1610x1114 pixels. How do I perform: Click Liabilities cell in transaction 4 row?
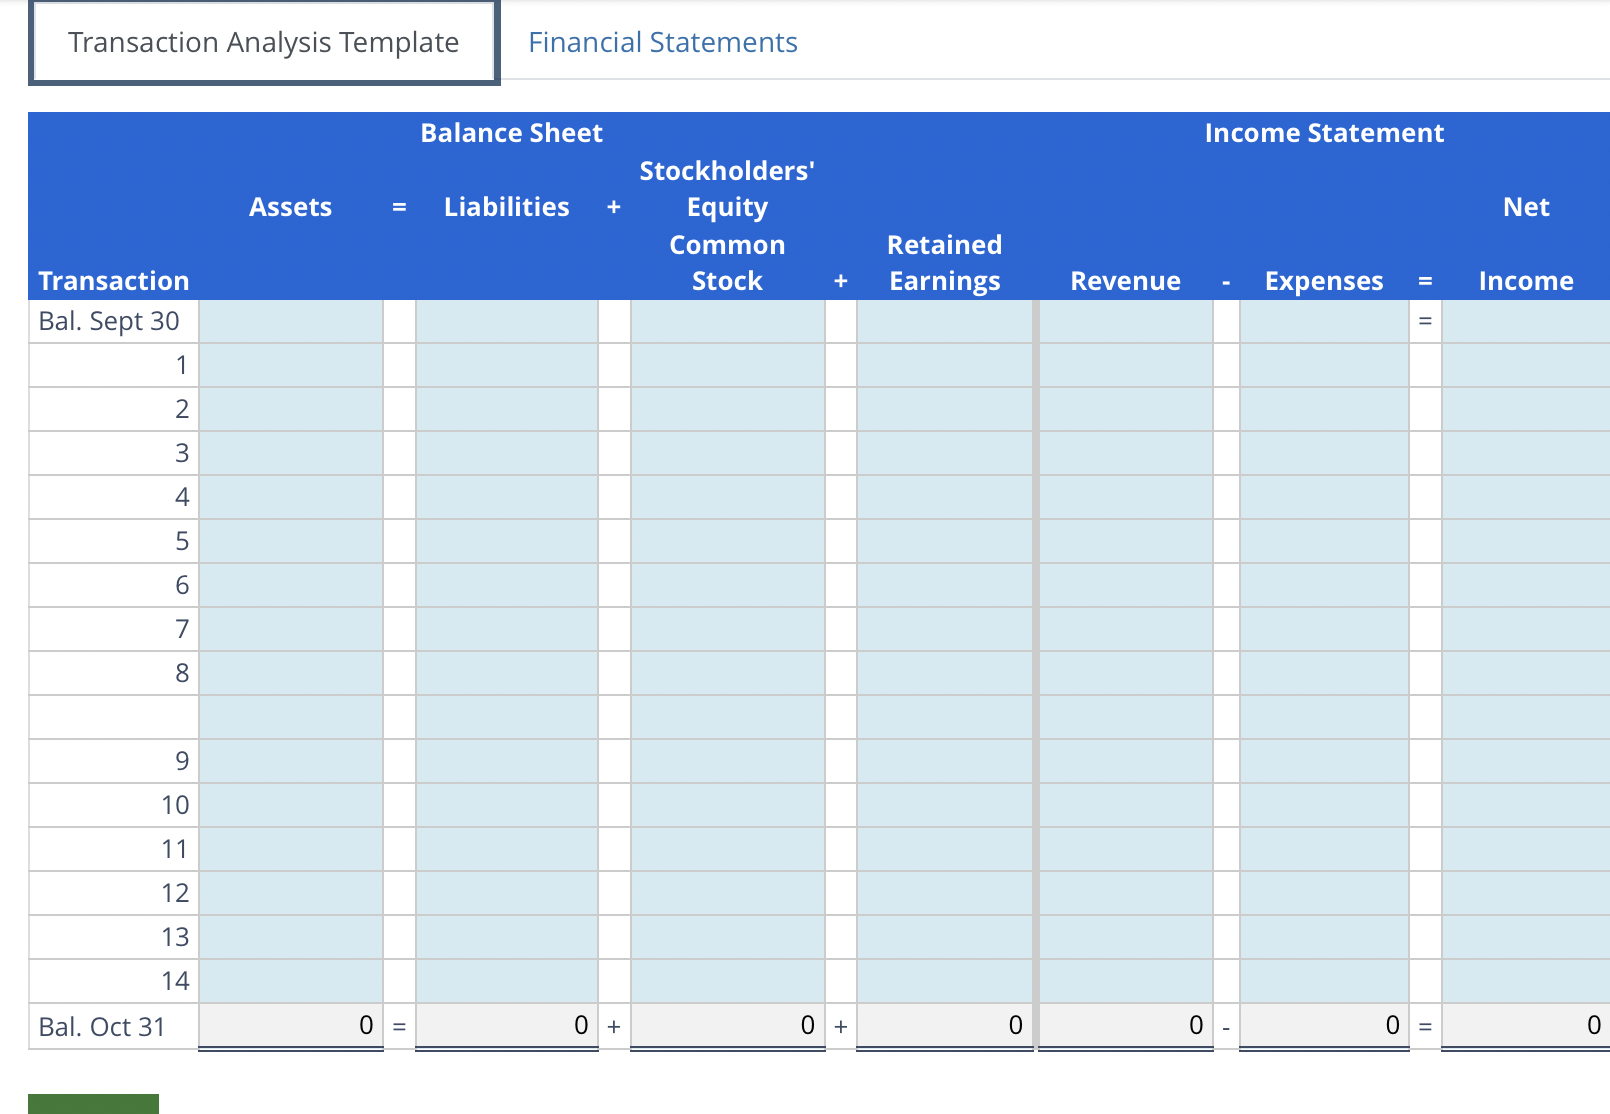[x=507, y=497]
